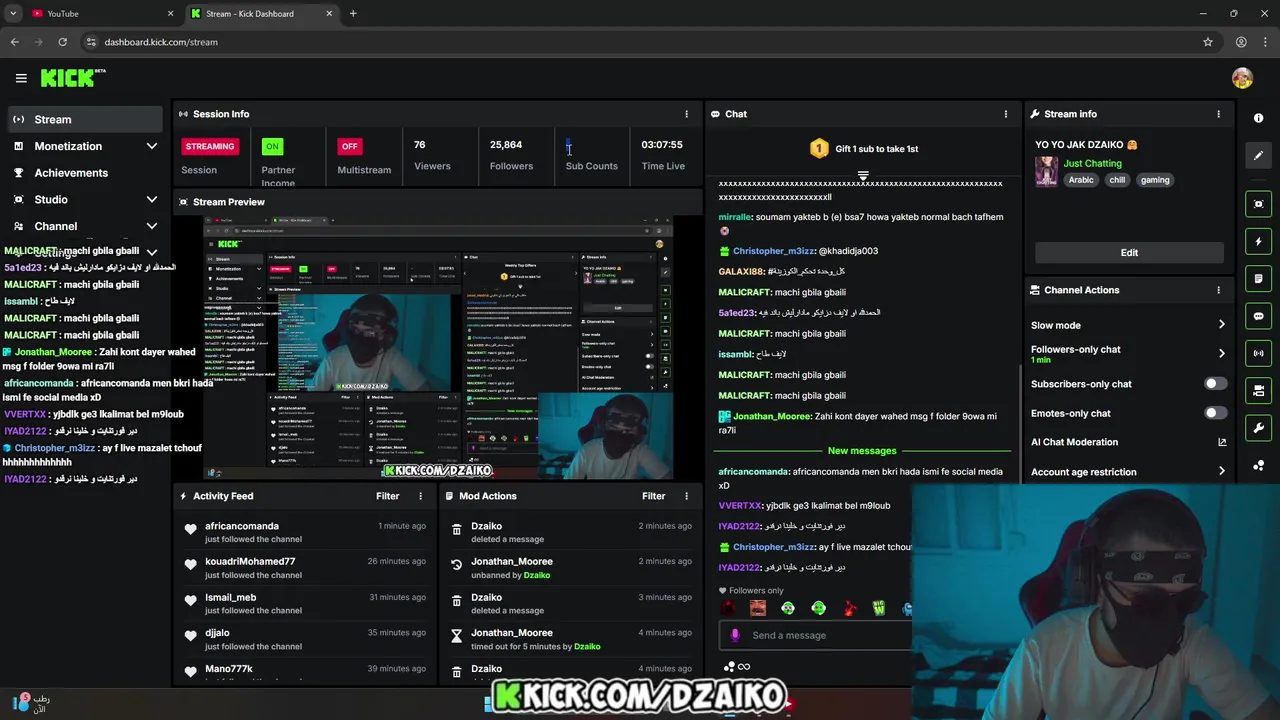Open Session Info options menu
This screenshot has width=1280, height=720.
[686, 114]
